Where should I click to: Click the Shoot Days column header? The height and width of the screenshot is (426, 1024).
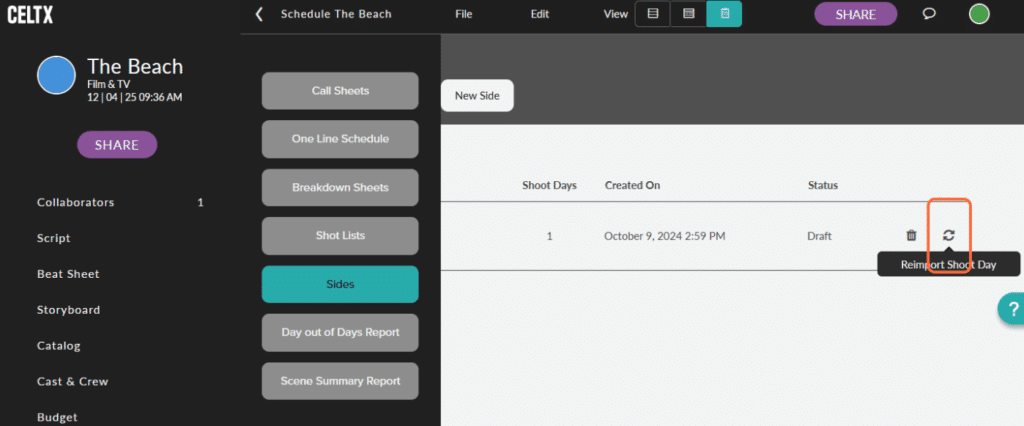(549, 186)
